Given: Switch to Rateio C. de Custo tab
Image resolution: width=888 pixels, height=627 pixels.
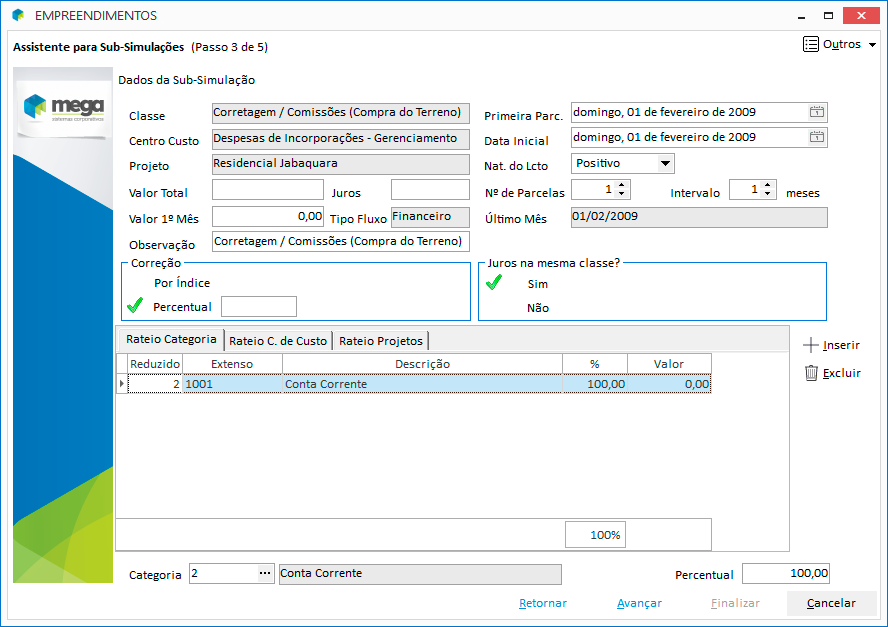Looking at the screenshot, I should [278, 341].
